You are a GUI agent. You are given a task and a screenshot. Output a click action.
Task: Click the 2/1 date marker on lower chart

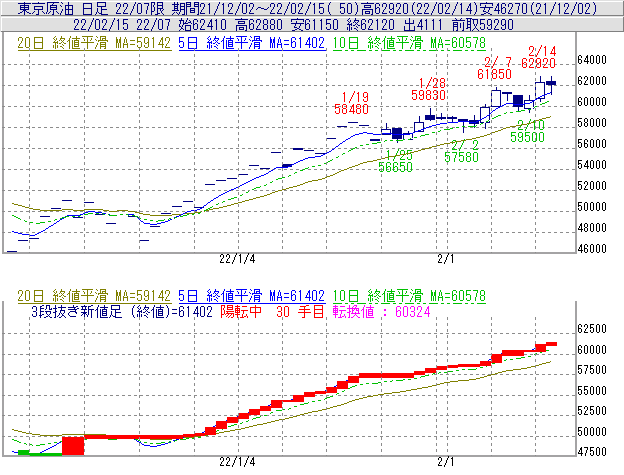click(x=446, y=462)
